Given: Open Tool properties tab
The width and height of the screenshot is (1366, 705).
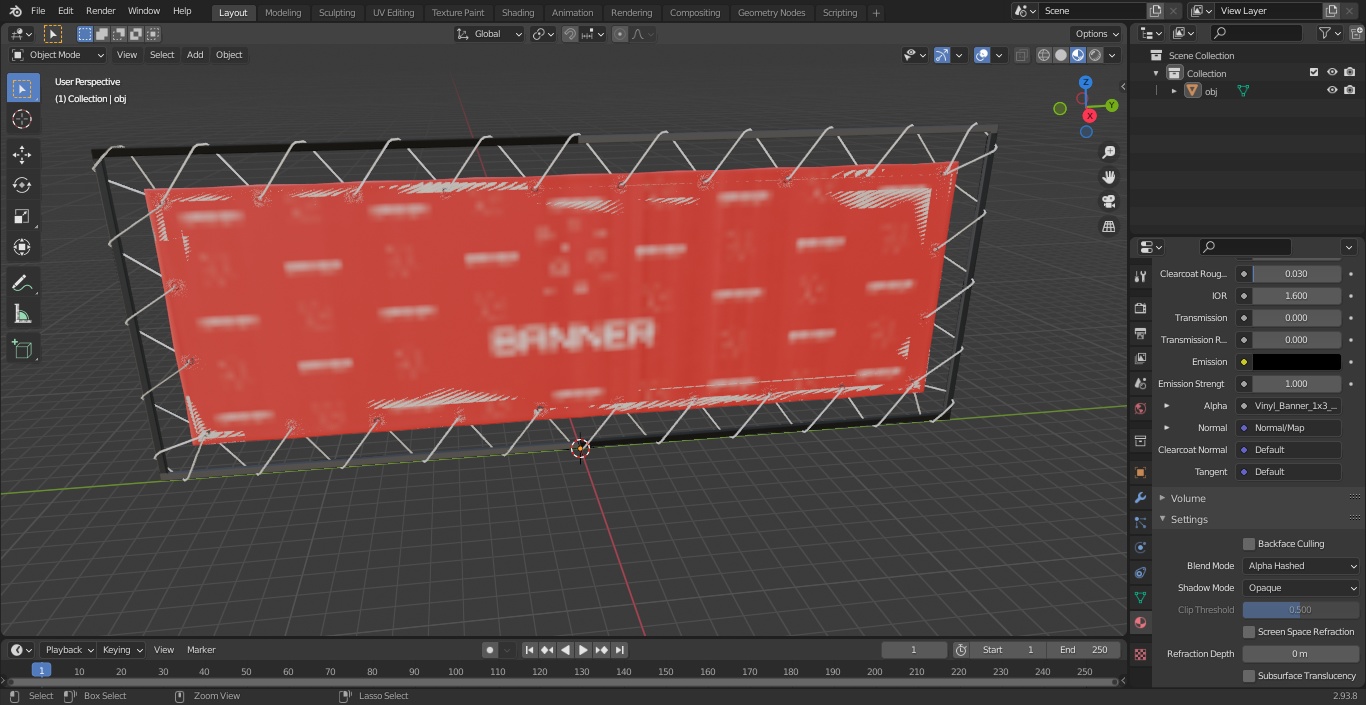Looking at the screenshot, I should coord(1140,276).
